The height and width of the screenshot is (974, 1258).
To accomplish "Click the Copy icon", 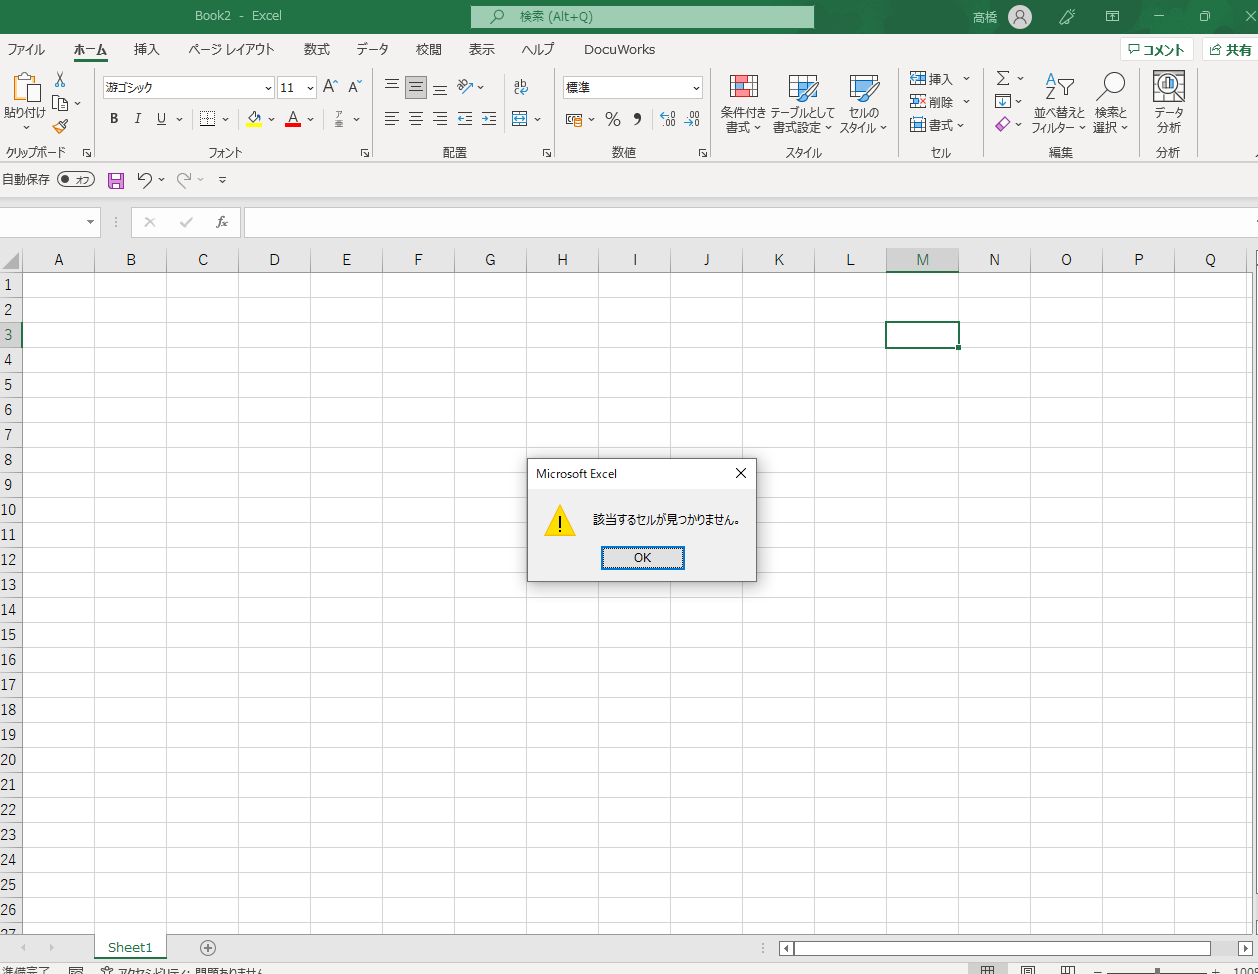I will [x=60, y=103].
